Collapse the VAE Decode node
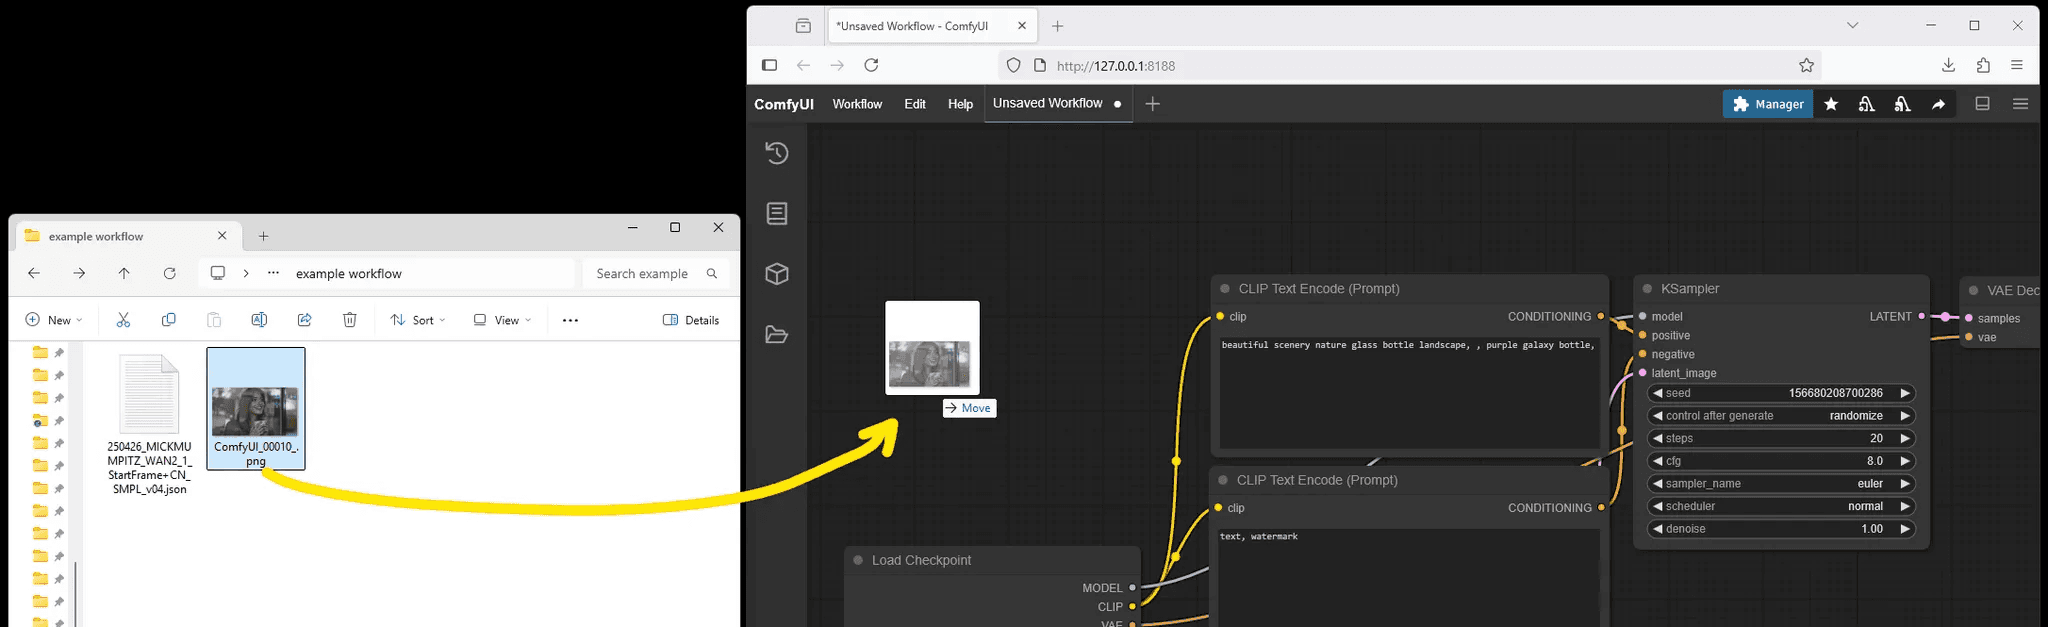The height and width of the screenshot is (627, 2048). (x=1973, y=291)
